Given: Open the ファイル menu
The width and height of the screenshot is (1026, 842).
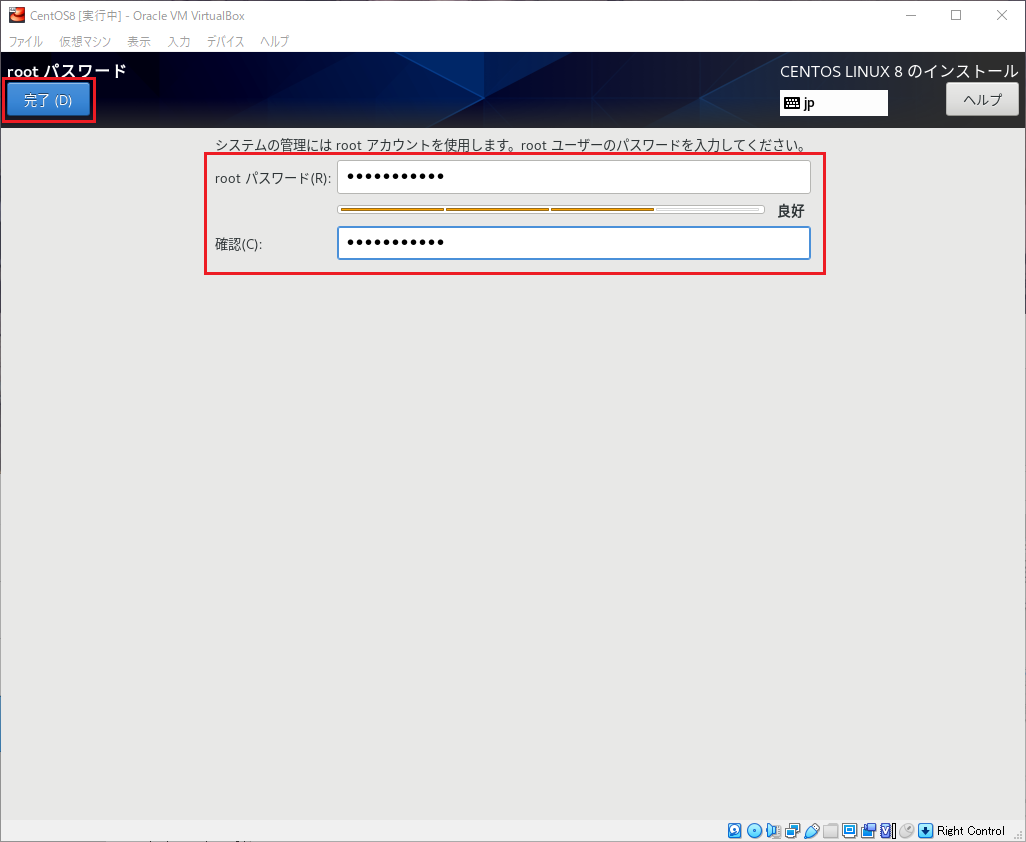Looking at the screenshot, I should [26, 41].
